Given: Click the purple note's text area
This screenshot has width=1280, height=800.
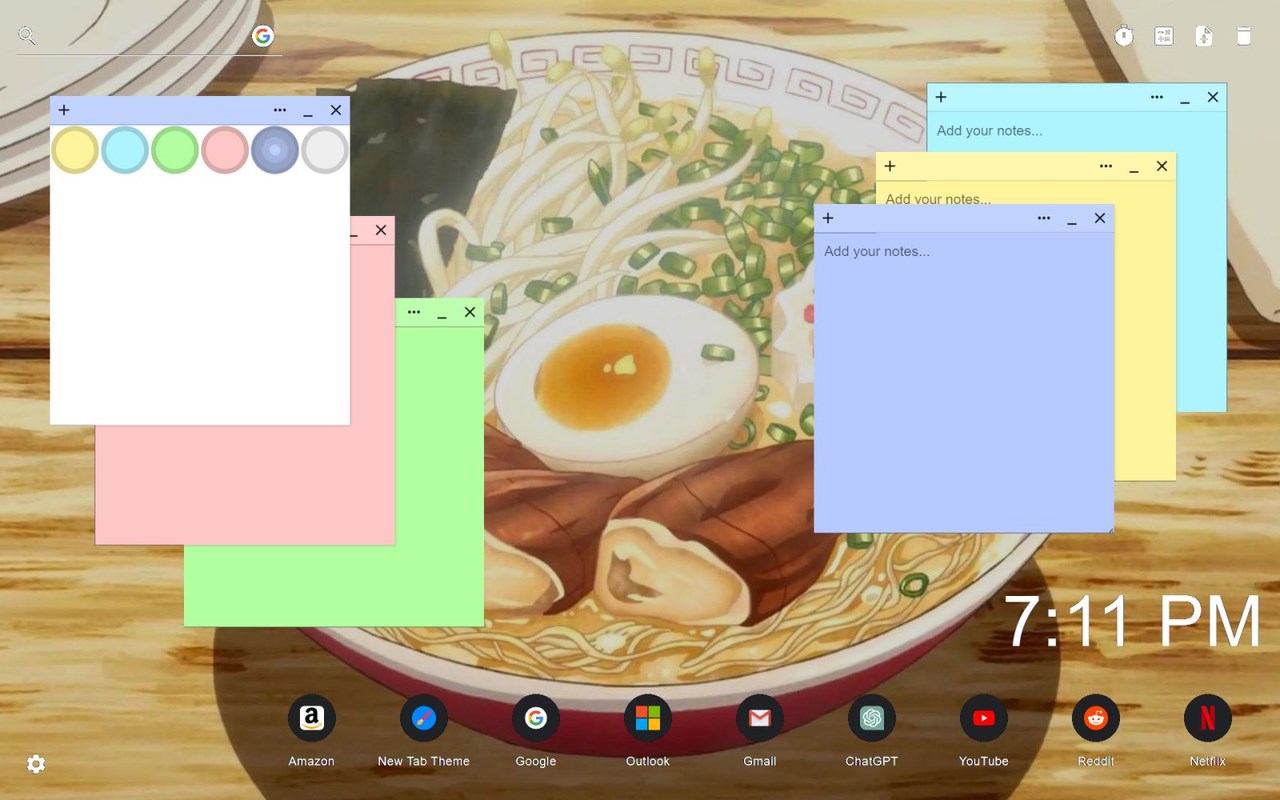Looking at the screenshot, I should [x=964, y=382].
